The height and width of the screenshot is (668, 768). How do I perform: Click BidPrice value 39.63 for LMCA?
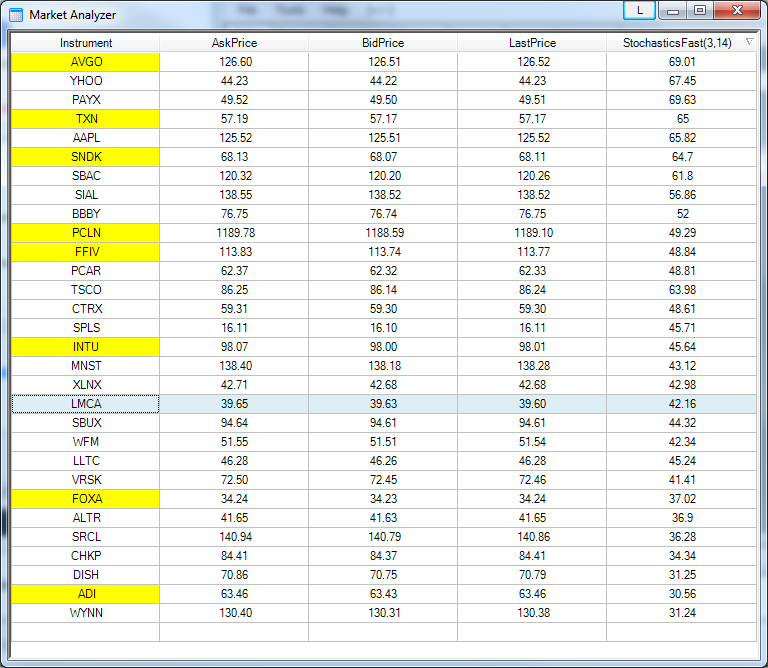coord(384,404)
